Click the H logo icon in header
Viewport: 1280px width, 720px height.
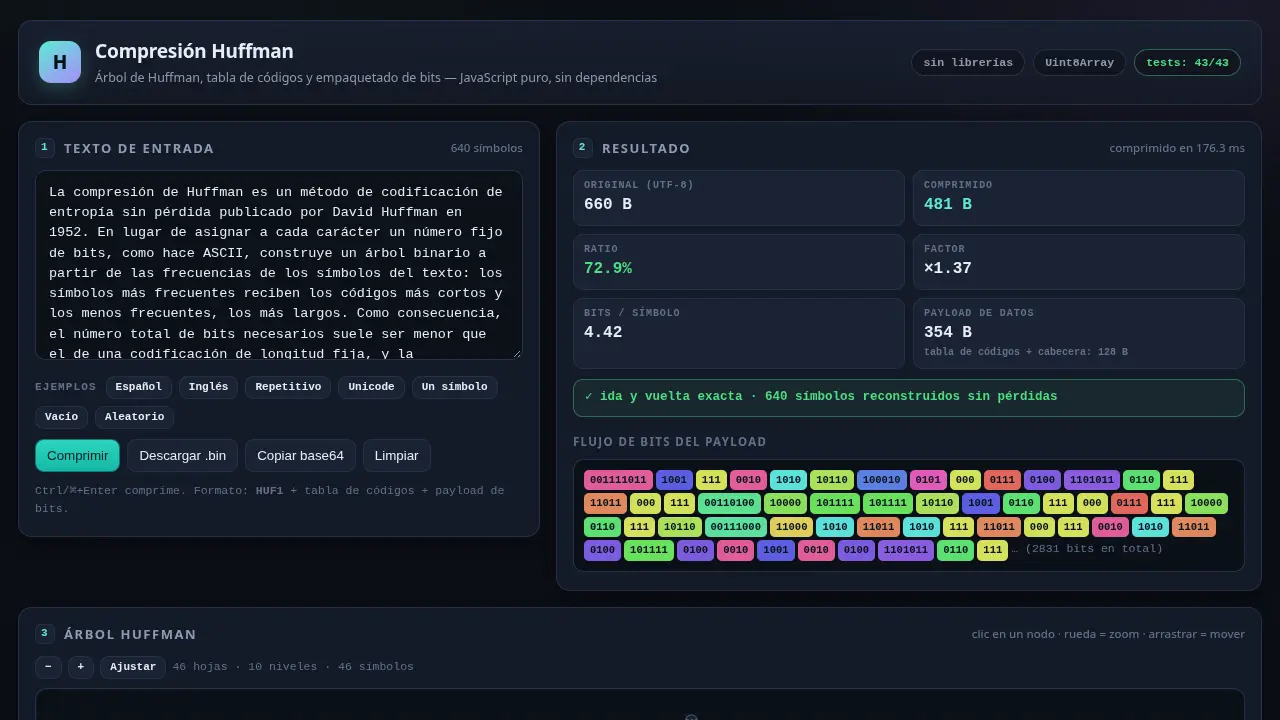[60, 62]
